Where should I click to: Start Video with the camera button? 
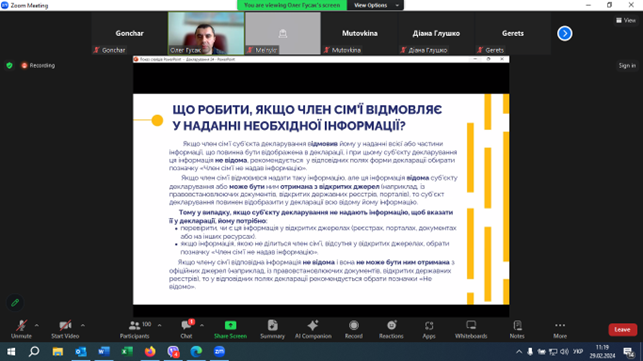pyautogui.click(x=65, y=329)
